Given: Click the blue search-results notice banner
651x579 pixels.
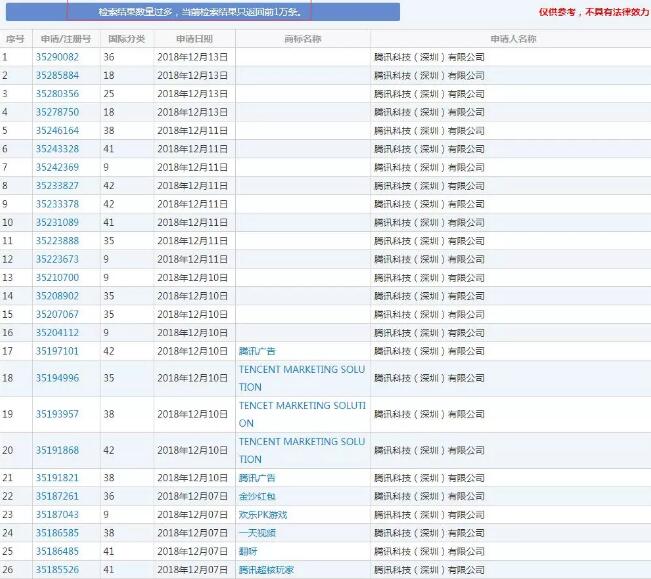Looking at the screenshot, I should click(x=203, y=12).
